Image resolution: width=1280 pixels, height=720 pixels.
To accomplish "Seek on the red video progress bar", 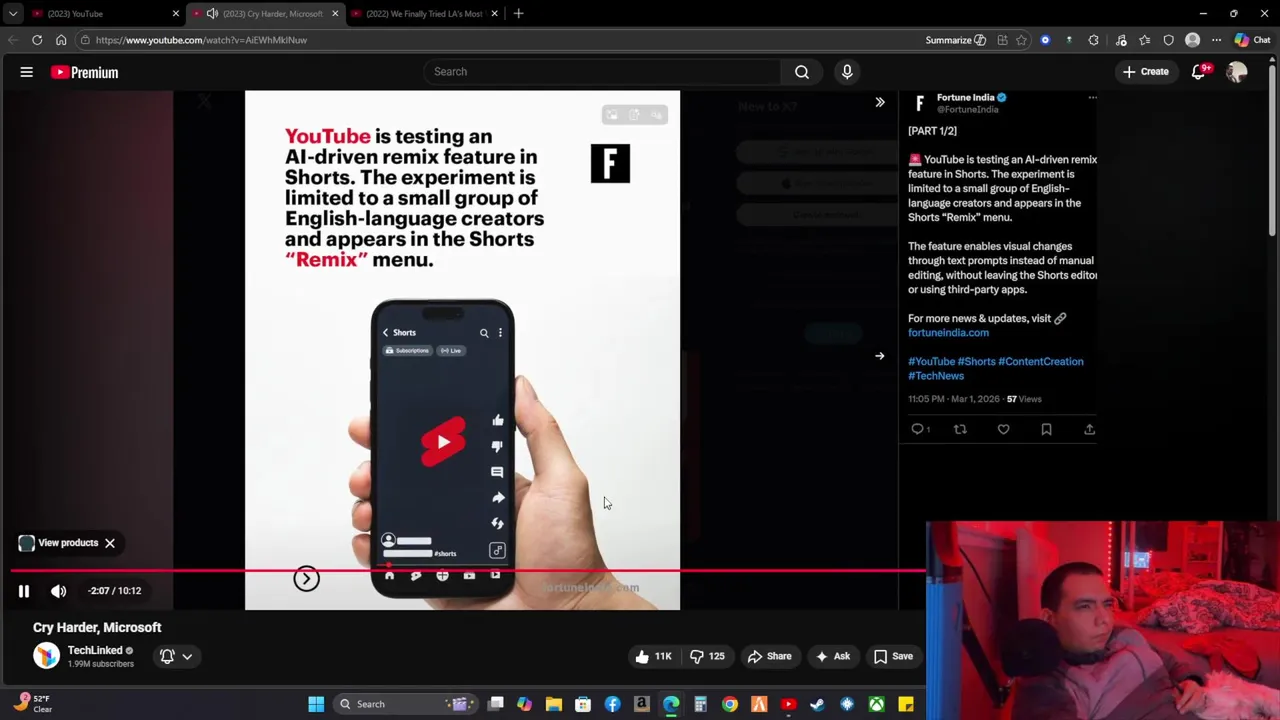I will pyautogui.click(x=468, y=571).
